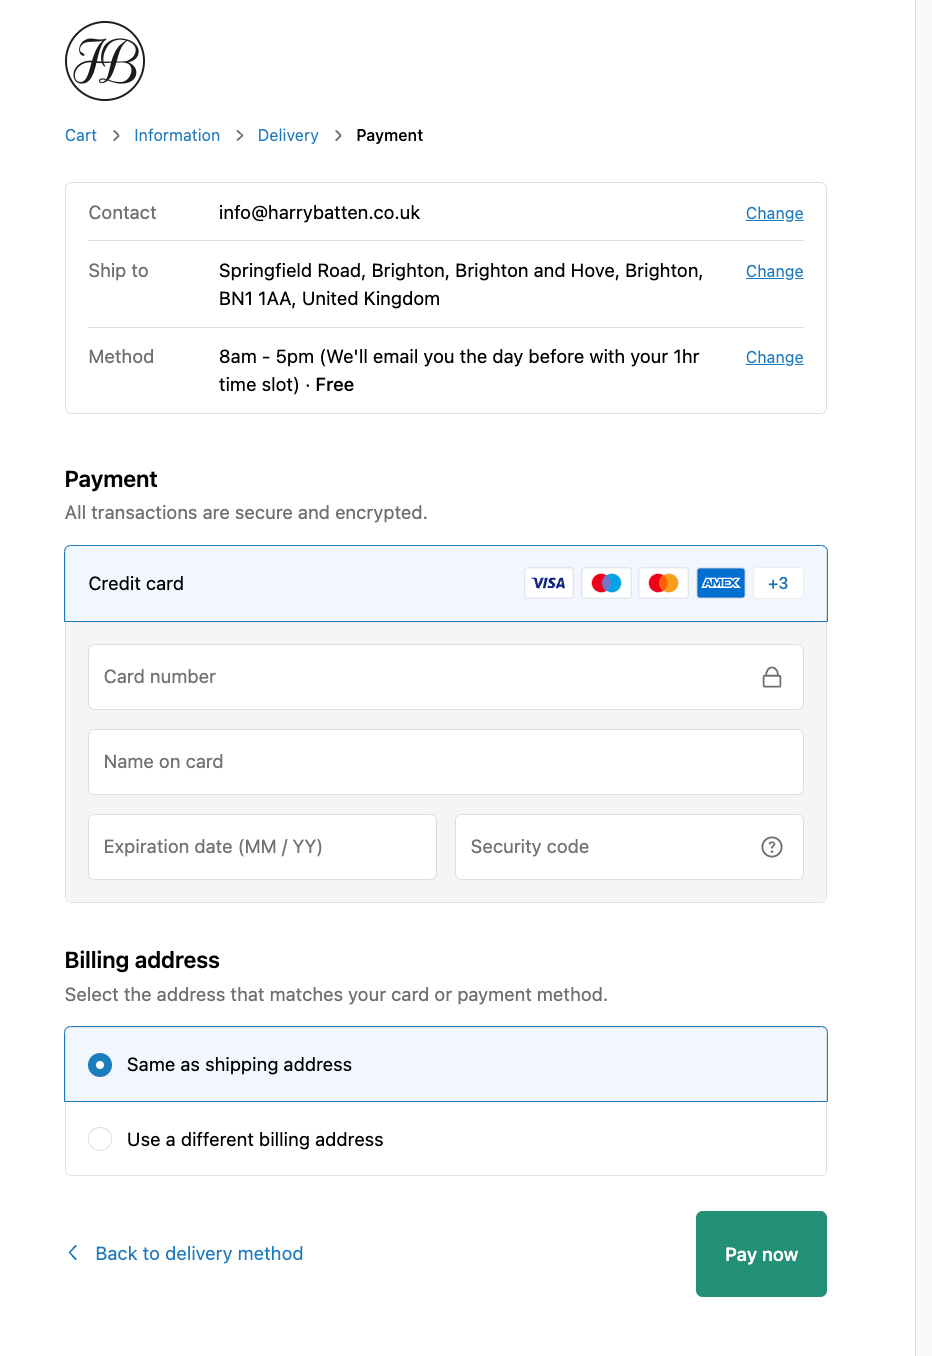Select Same as shipping address option
The image size is (932, 1356).
(100, 1065)
